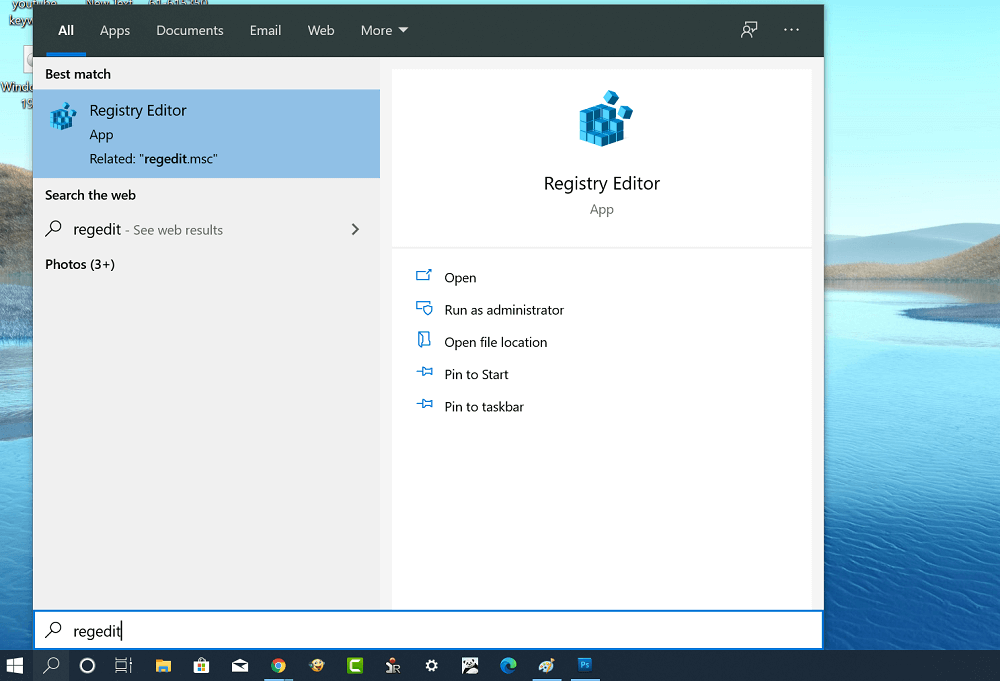1000x681 pixels.
Task: Switch to the Documents tab
Action: click(x=189, y=31)
